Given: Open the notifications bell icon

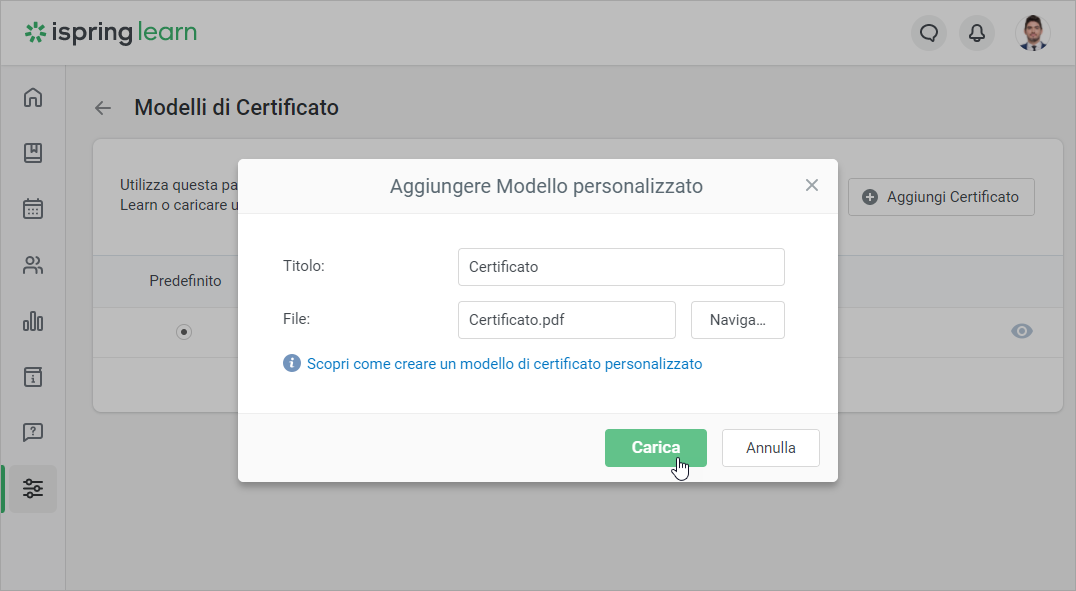Looking at the screenshot, I should [977, 33].
